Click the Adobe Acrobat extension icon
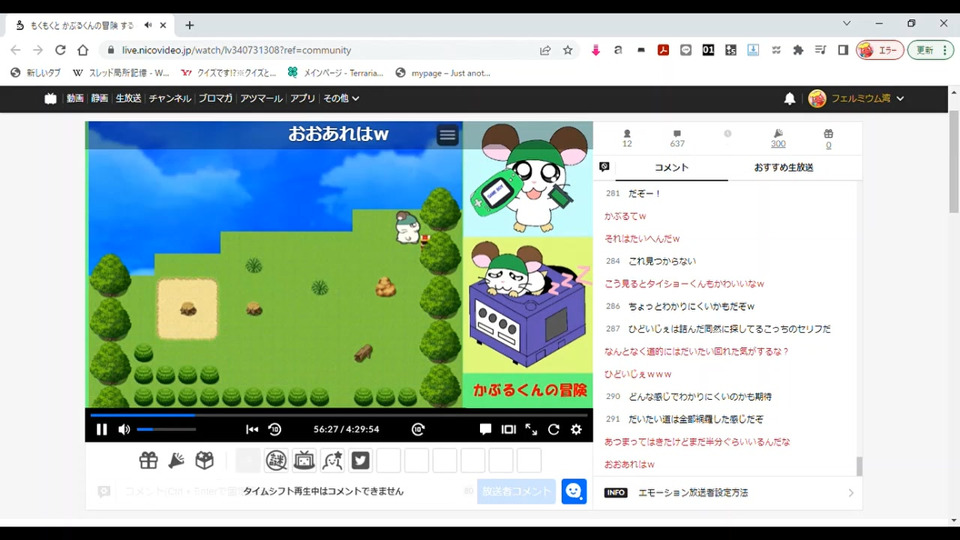 (663, 50)
